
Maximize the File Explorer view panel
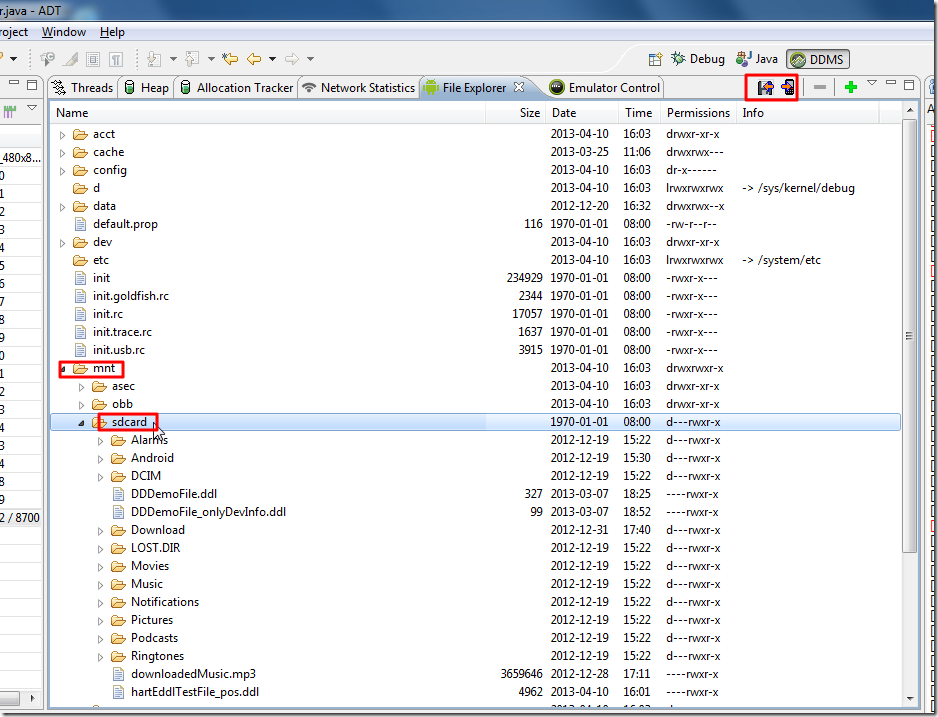tap(909, 84)
